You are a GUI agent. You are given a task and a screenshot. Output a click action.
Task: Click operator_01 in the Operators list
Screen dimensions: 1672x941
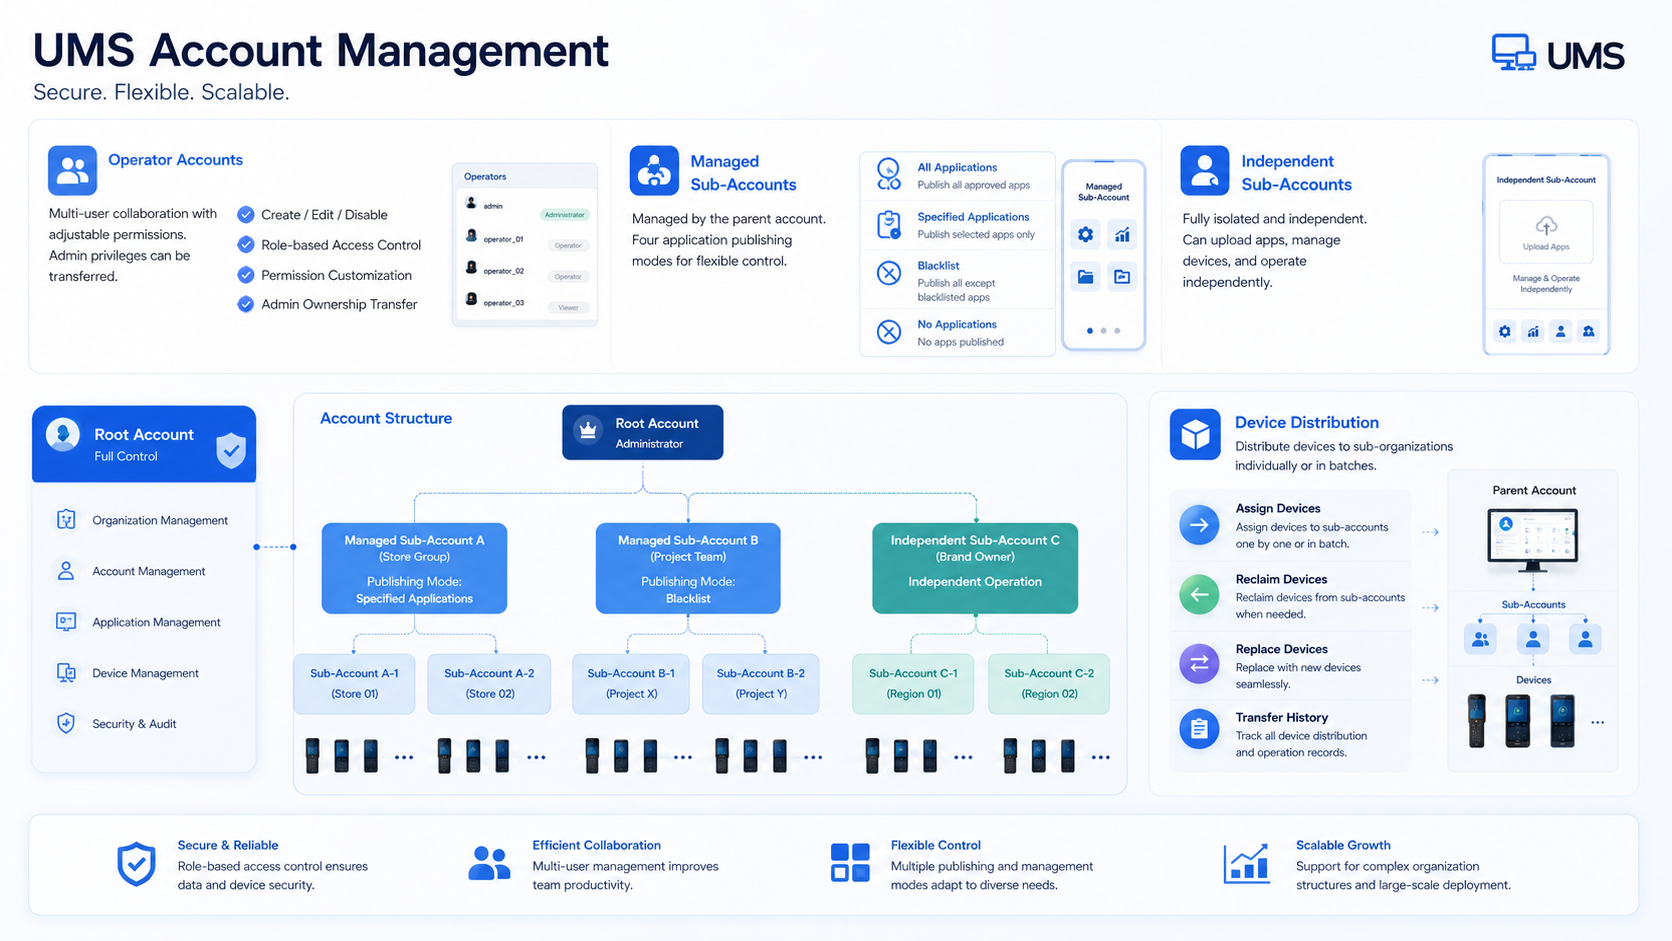click(x=525, y=239)
